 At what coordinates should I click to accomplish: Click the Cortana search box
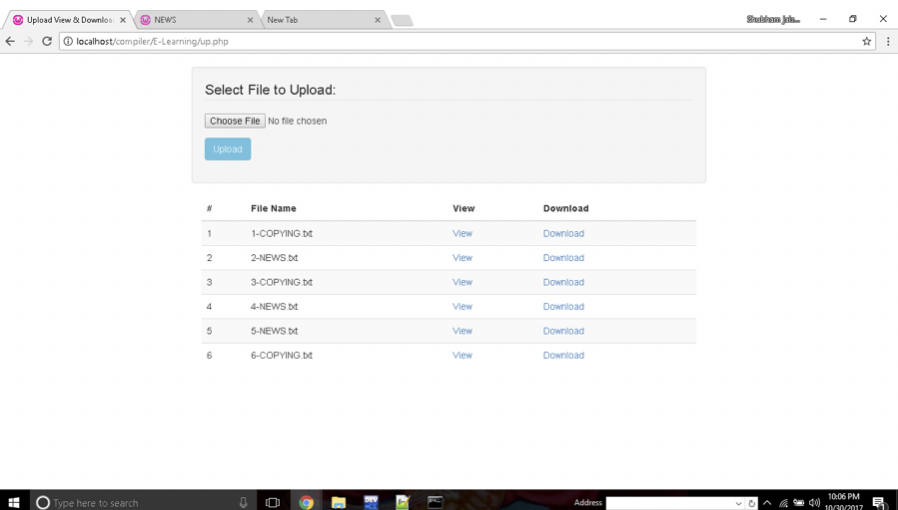point(143,502)
